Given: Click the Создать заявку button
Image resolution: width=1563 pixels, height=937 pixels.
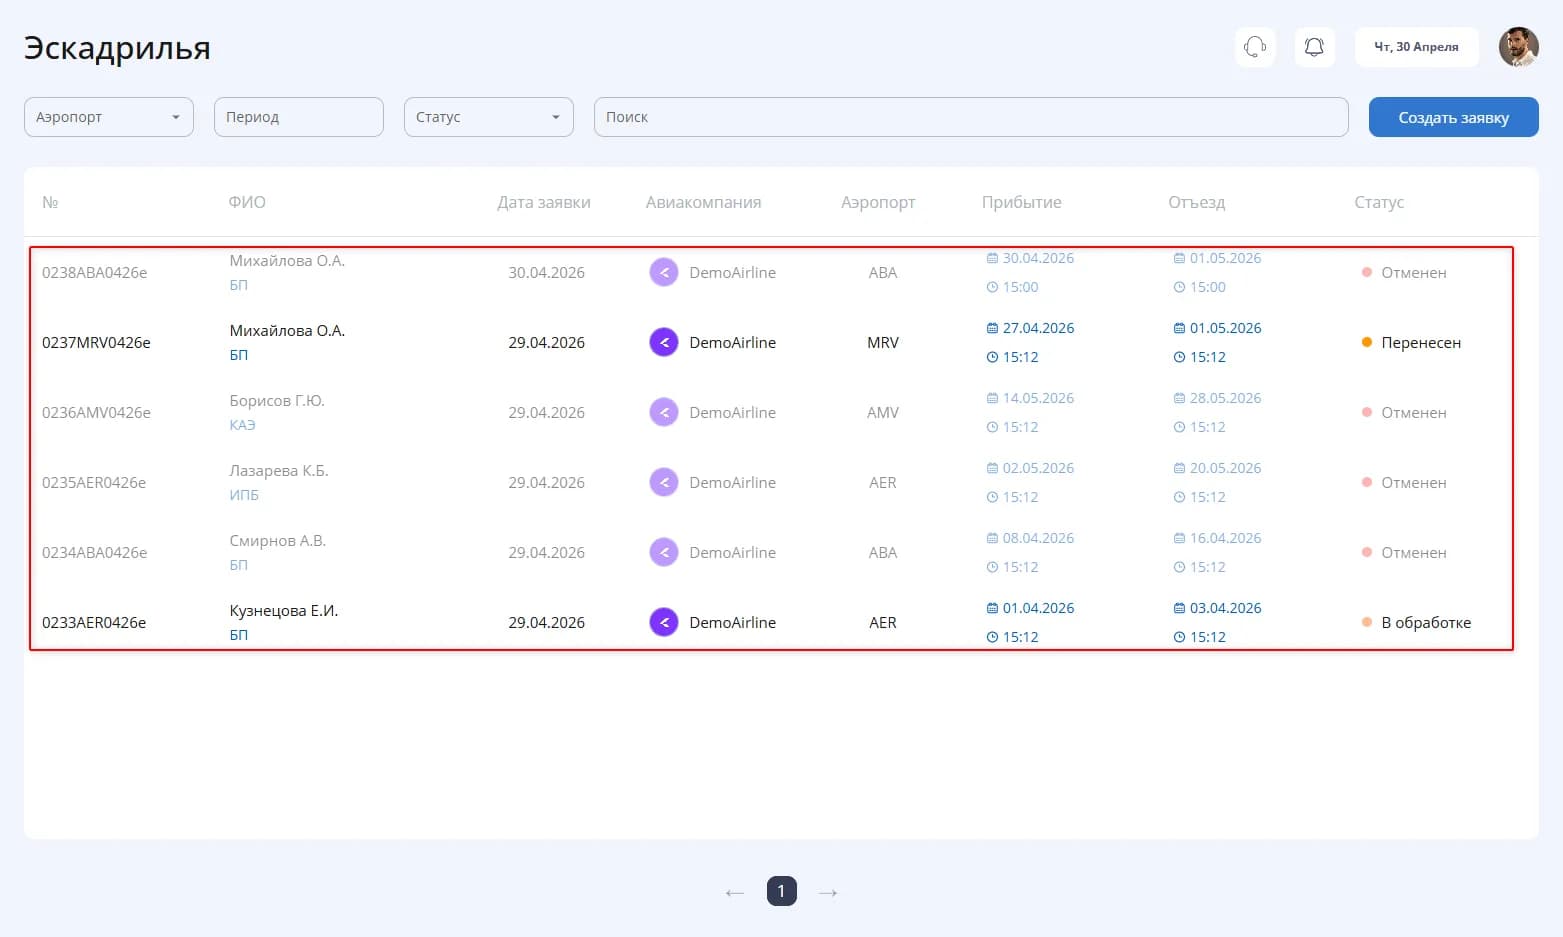Looking at the screenshot, I should tap(1453, 117).
